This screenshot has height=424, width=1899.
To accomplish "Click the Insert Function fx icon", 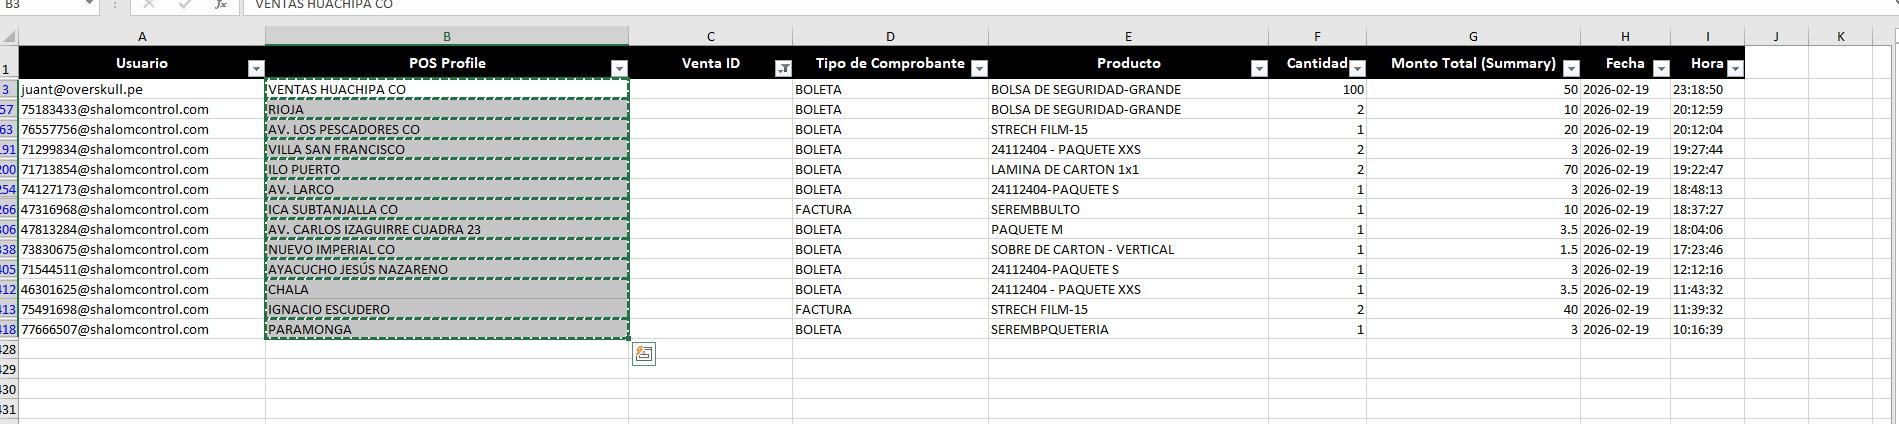I will (x=220, y=5).
